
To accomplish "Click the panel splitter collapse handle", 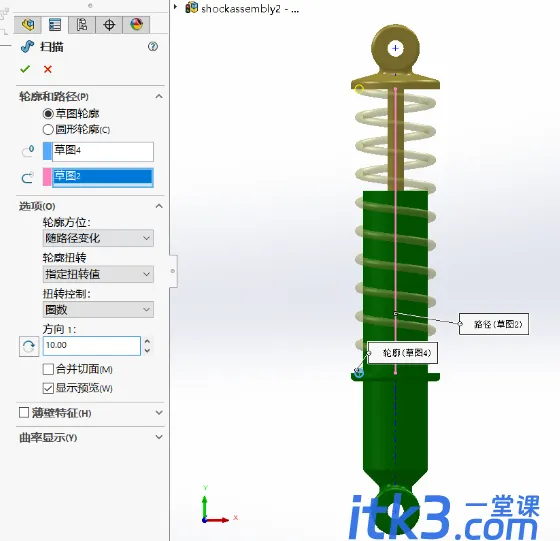I will [173, 271].
